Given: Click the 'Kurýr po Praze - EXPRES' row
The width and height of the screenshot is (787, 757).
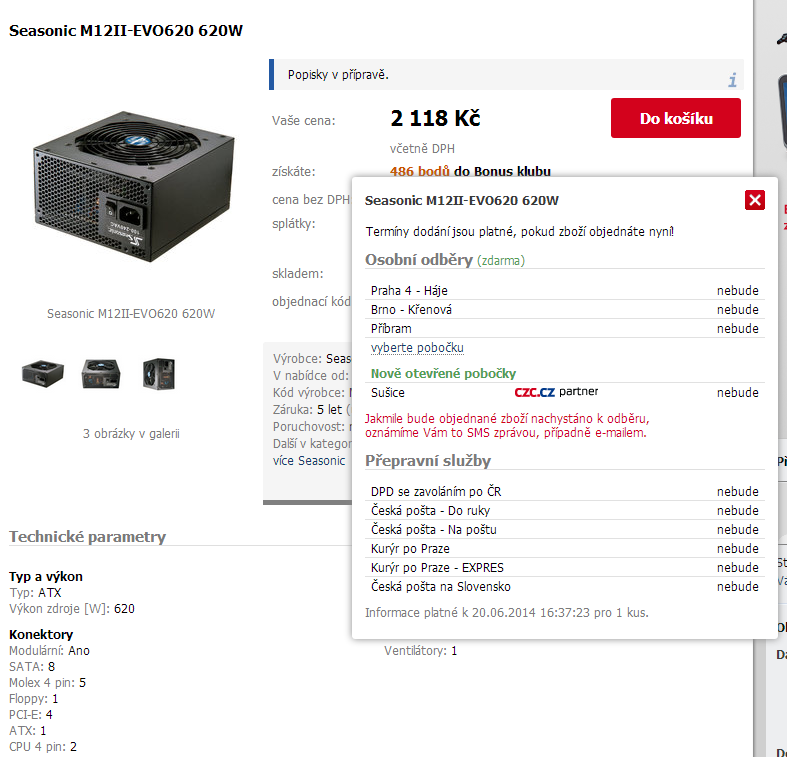Looking at the screenshot, I should coord(565,568).
